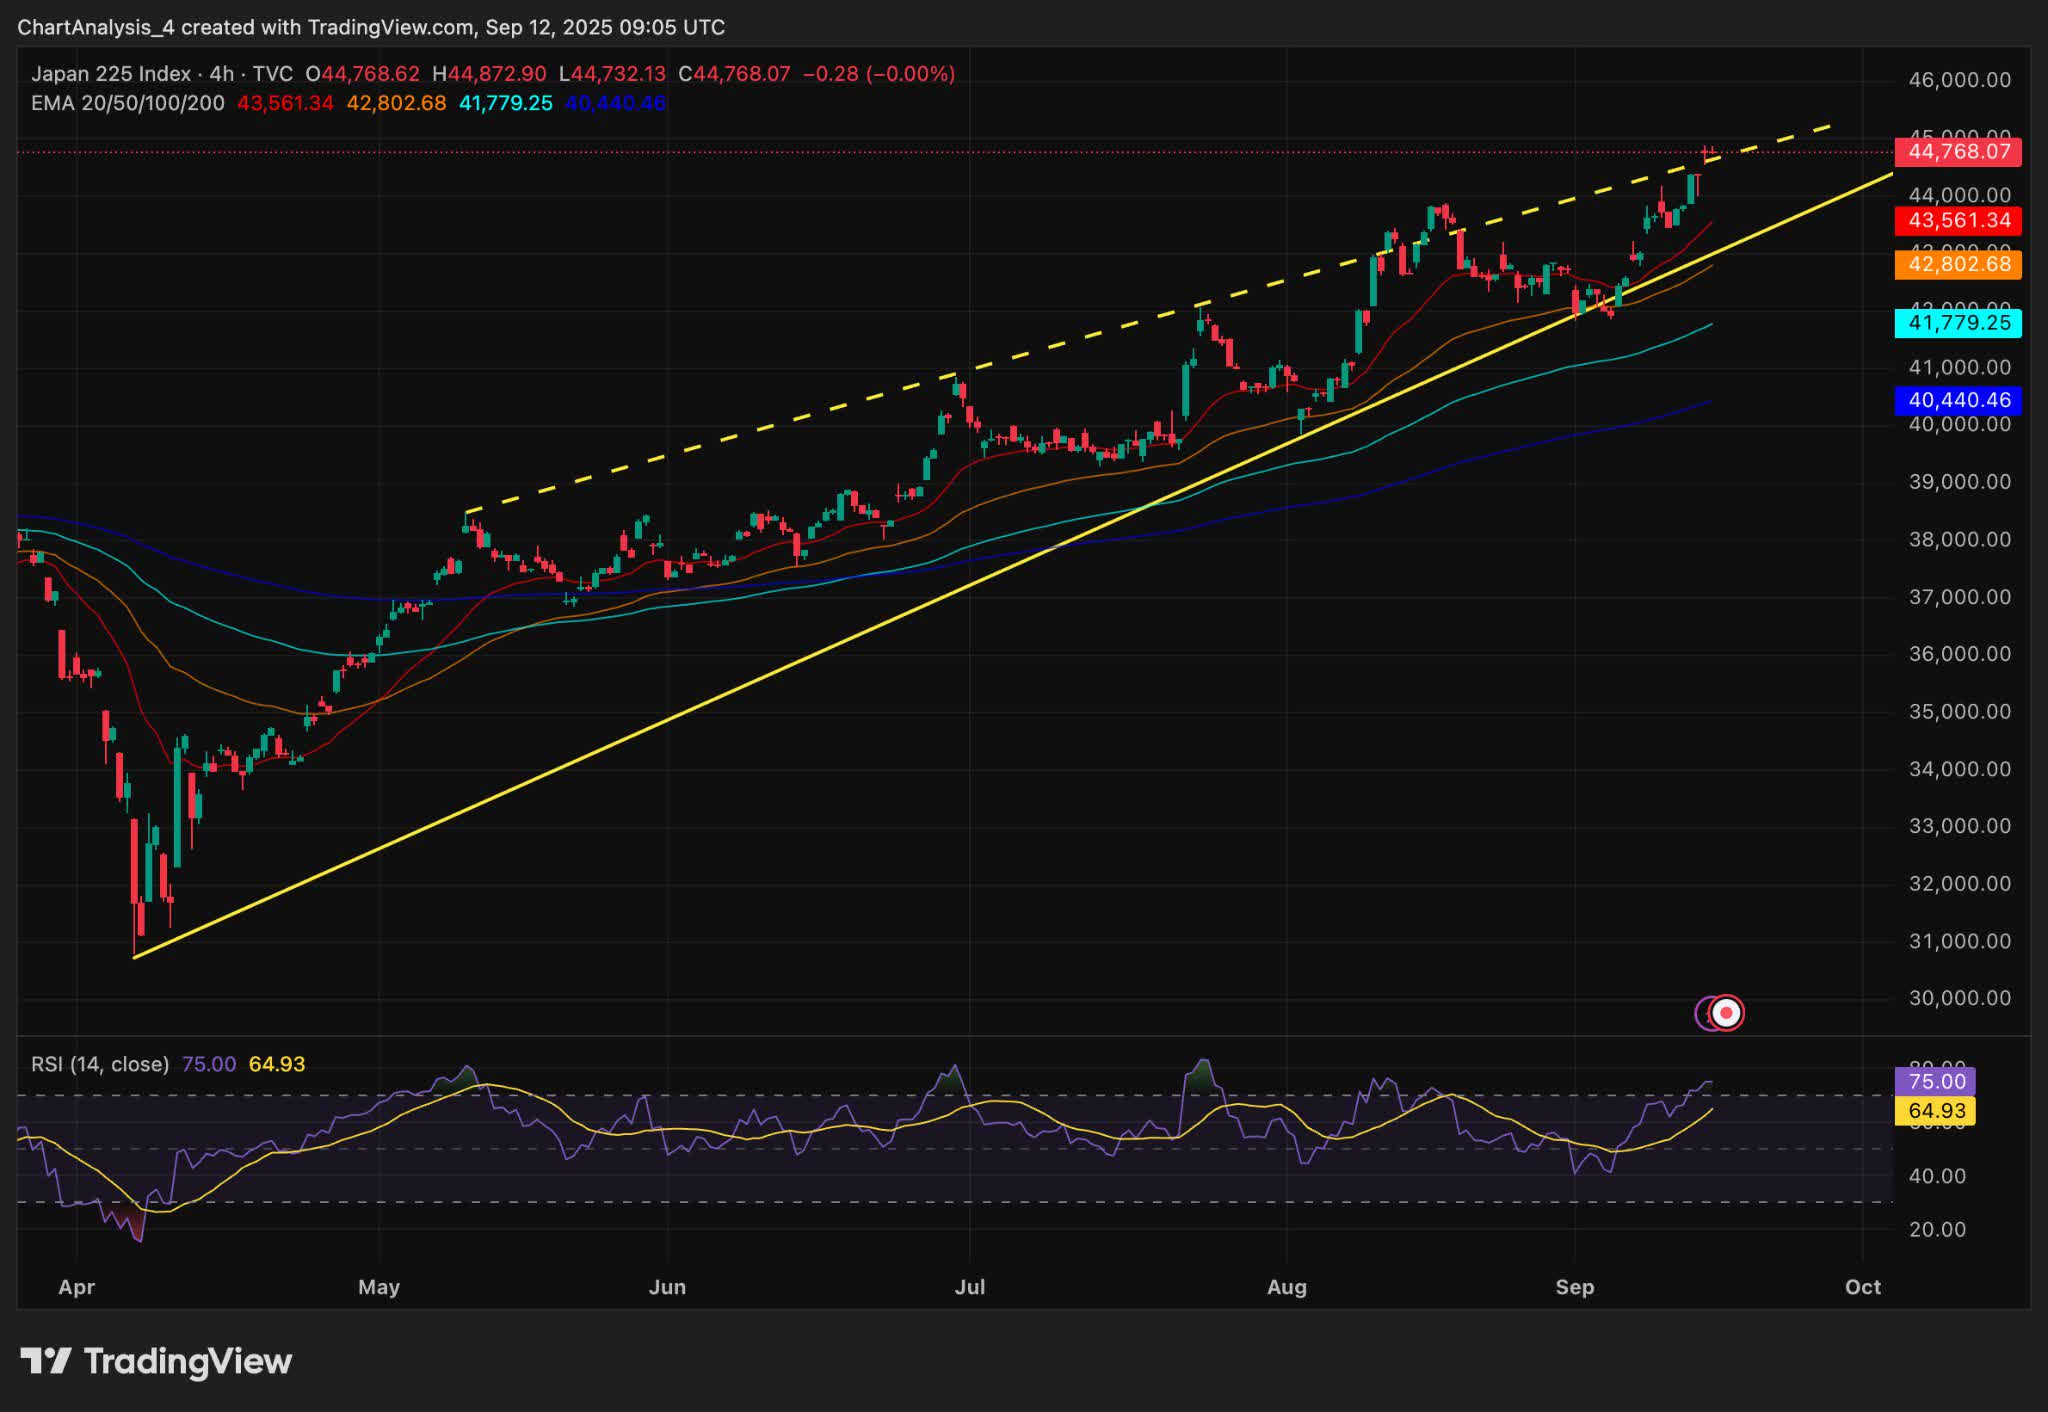Click the purple 75.00 RSI badge
Image resolution: width=2048 pixels, height=1412 pixels.
point(1934,1082)
